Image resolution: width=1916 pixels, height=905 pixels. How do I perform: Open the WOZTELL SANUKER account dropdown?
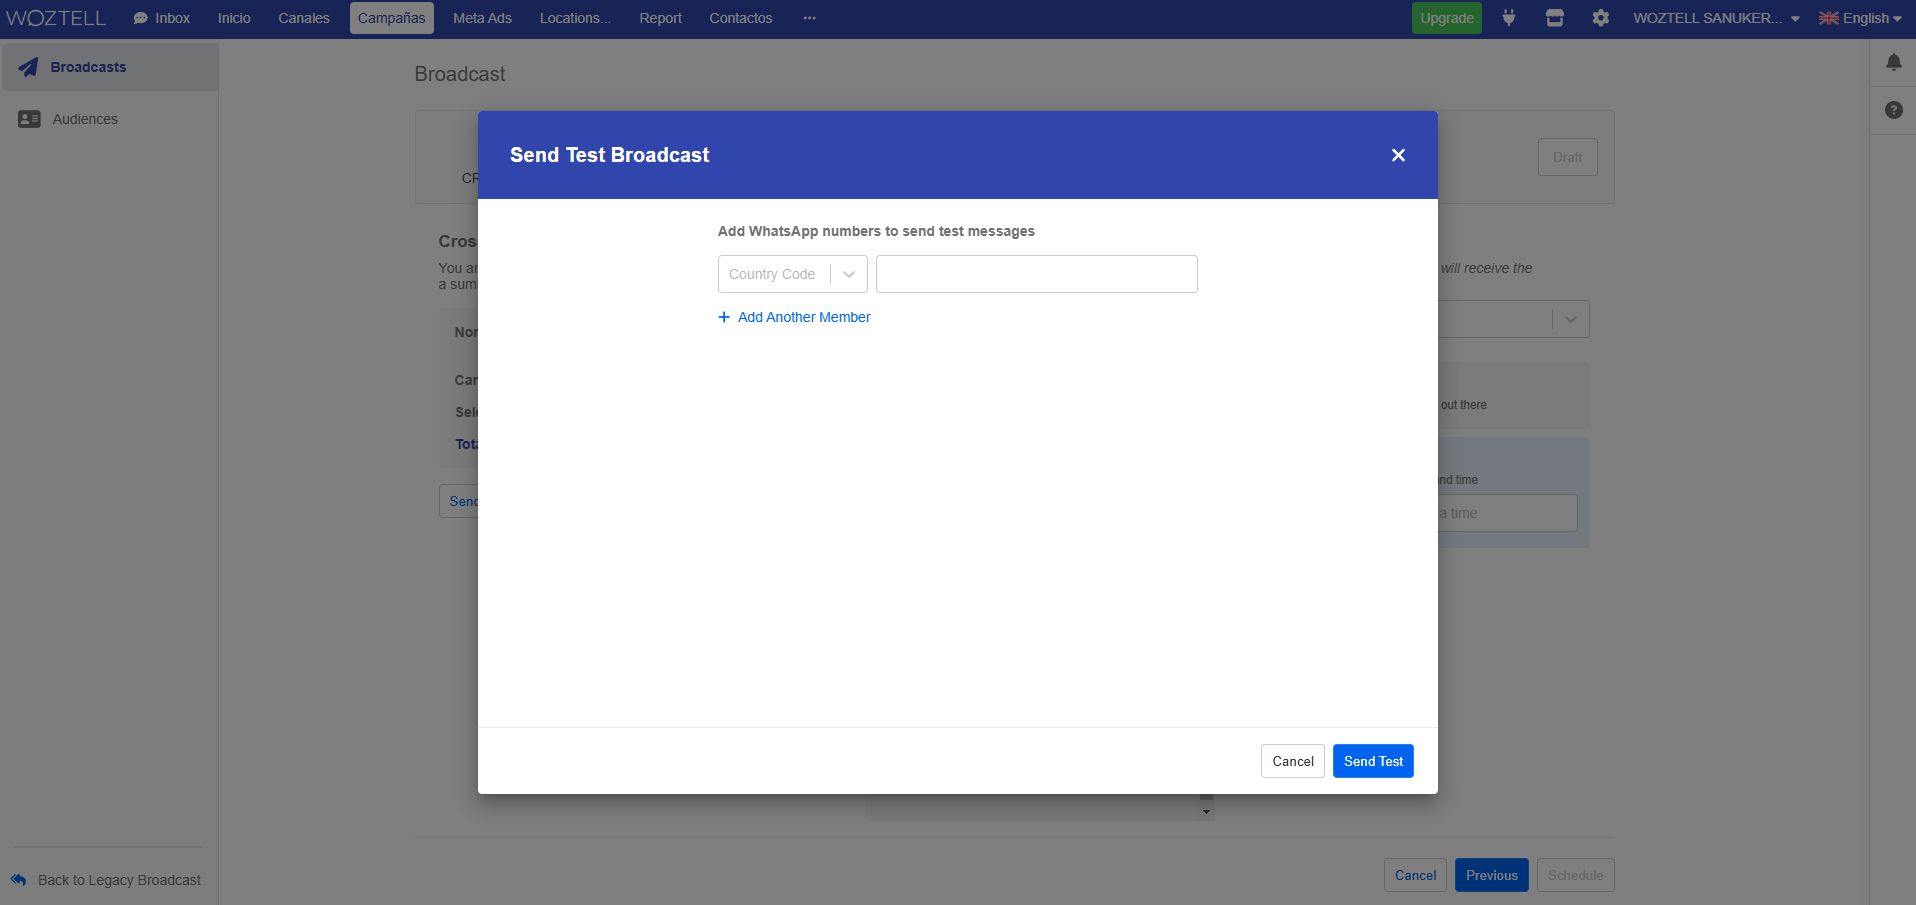[1715, 18]
